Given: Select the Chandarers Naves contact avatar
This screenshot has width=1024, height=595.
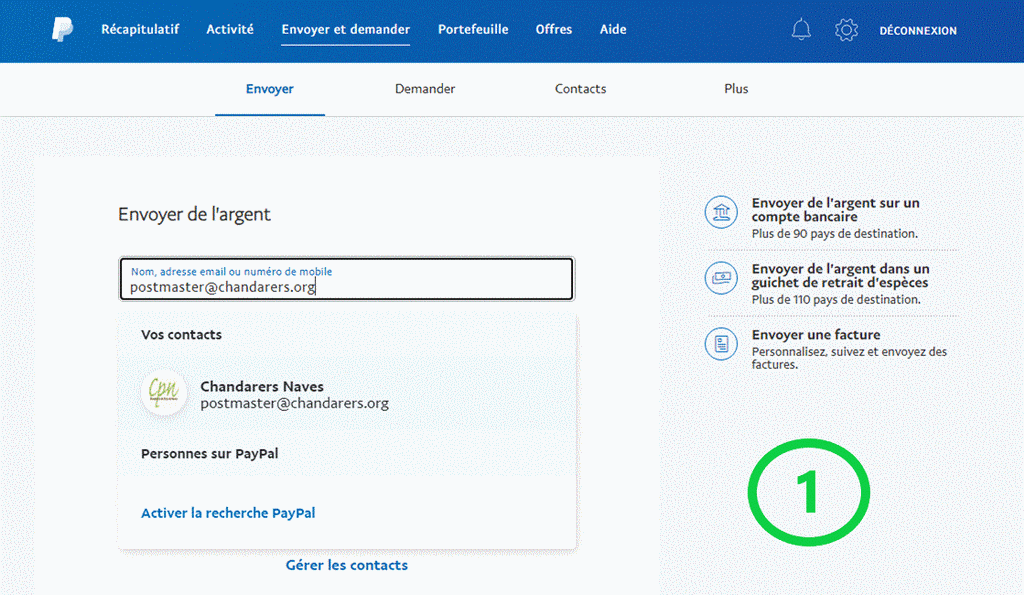Looking at the screenshot, I should coord(164,394).
